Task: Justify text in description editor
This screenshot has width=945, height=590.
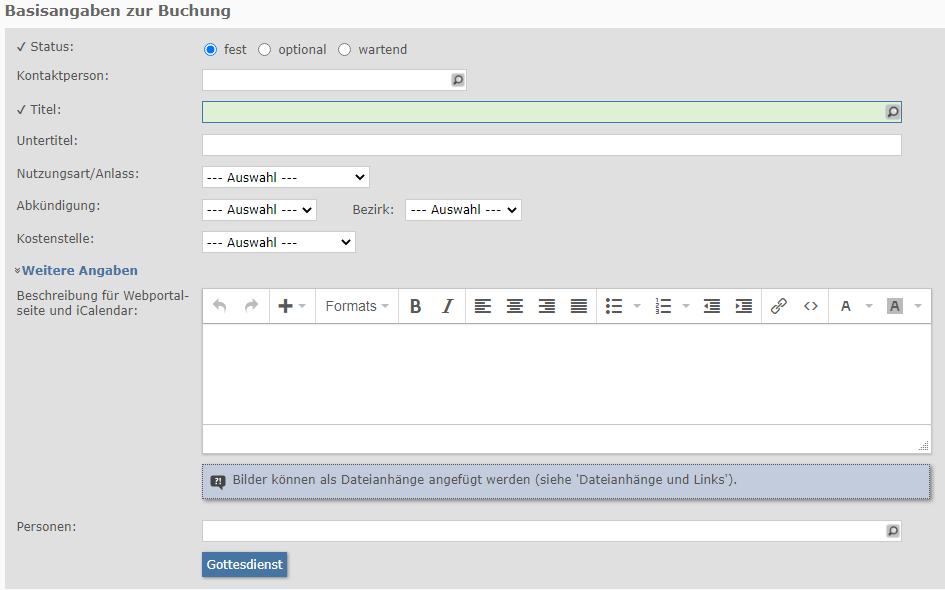Action: click(x=579, y=306)
